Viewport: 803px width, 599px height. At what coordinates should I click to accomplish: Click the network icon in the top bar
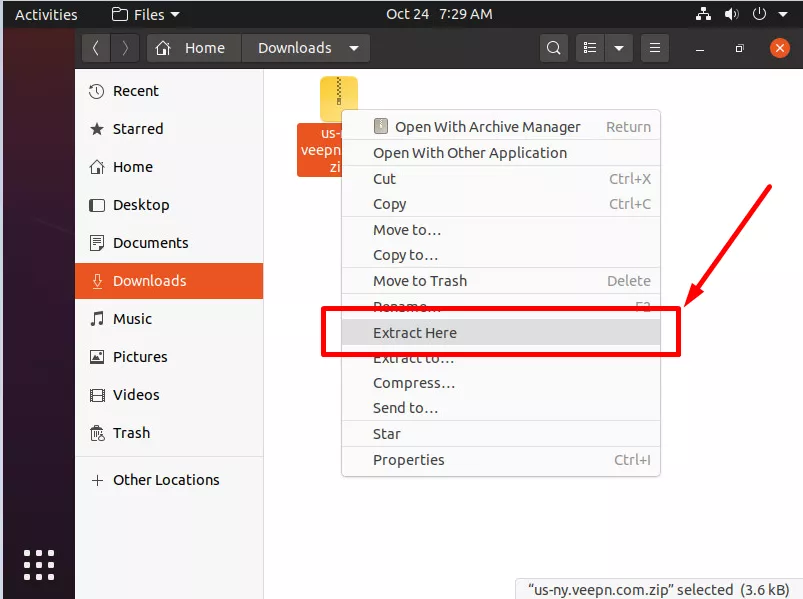[703, 14]
